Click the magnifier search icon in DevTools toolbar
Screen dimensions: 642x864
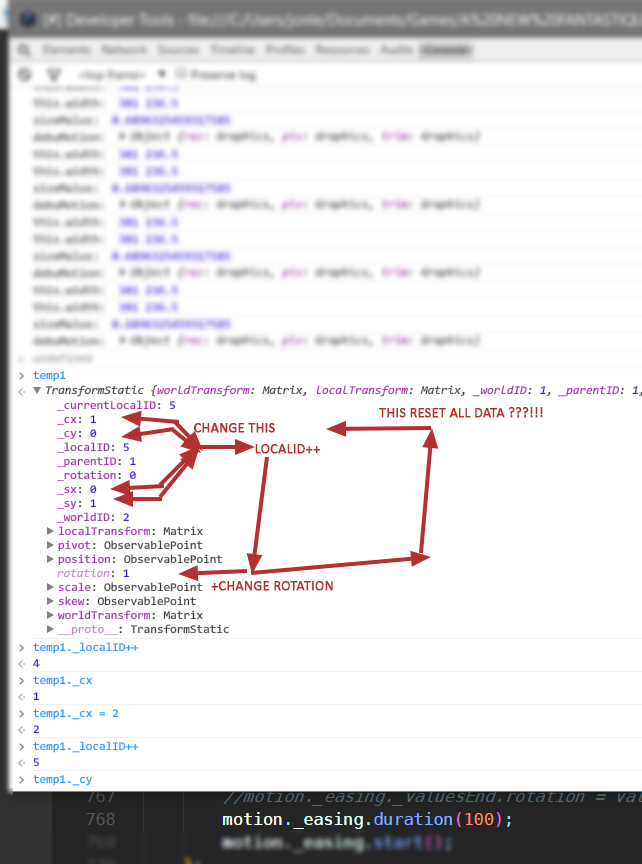point(24,50)
